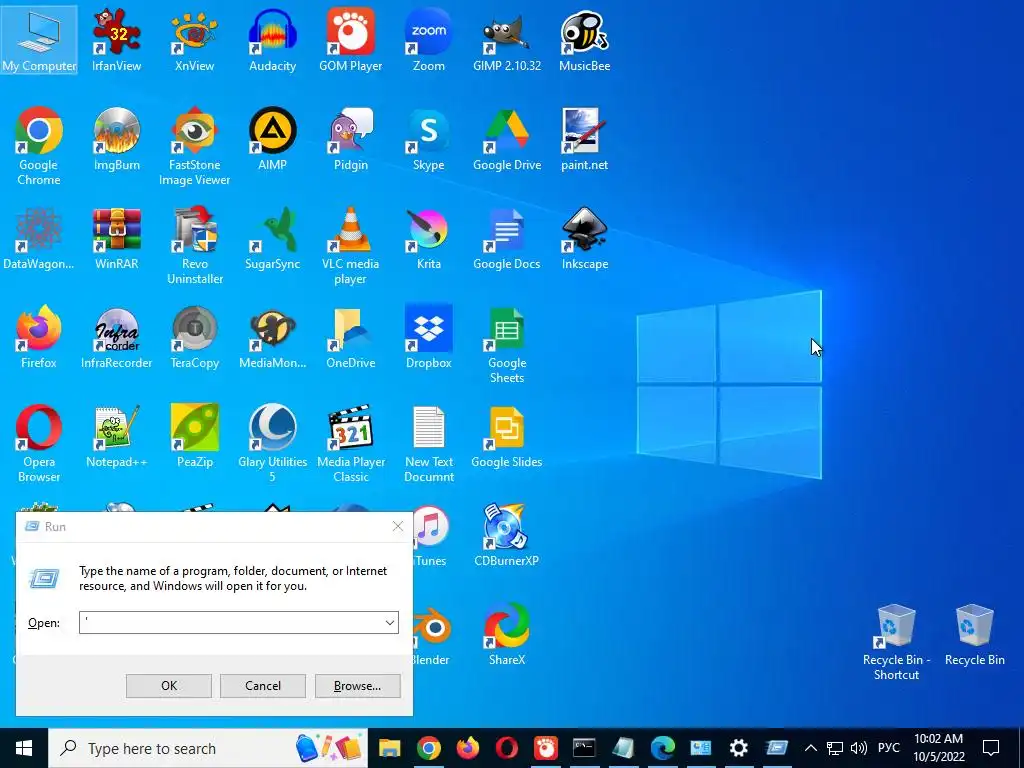This screenshot has width=1024, height=768.
Task: Select the OneDrive desktop shortcut
Action: coord(351,336)
